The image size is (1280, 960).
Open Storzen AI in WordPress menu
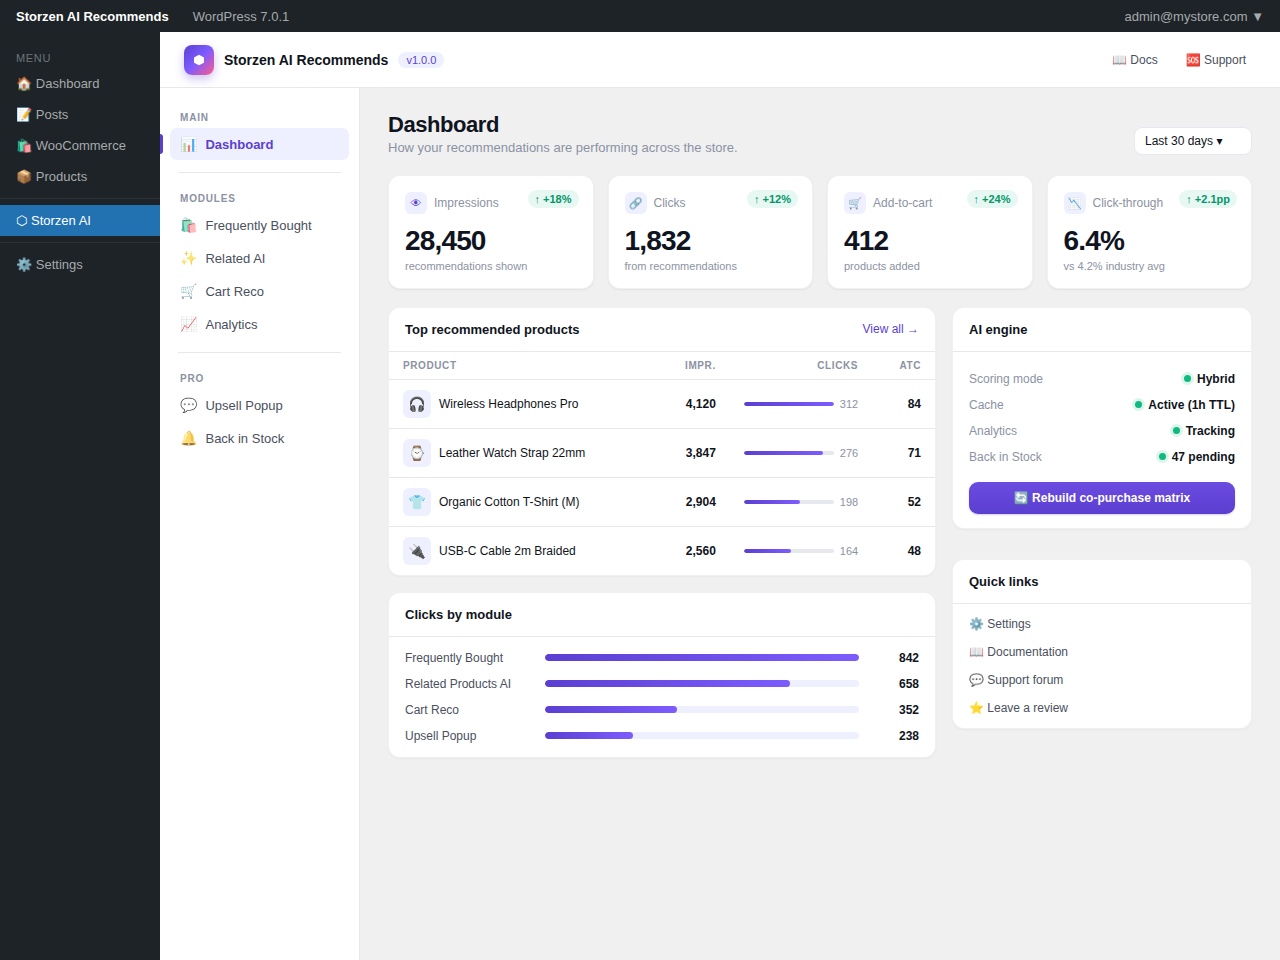[x=80, y=221]
